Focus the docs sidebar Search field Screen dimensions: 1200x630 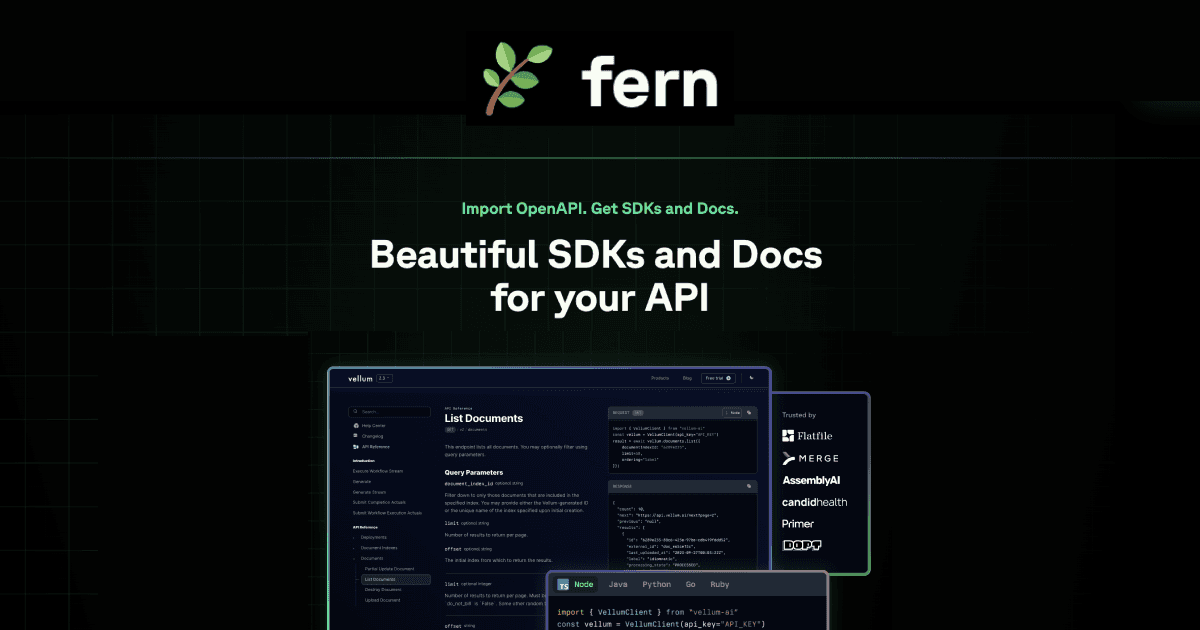click(389, 412)
